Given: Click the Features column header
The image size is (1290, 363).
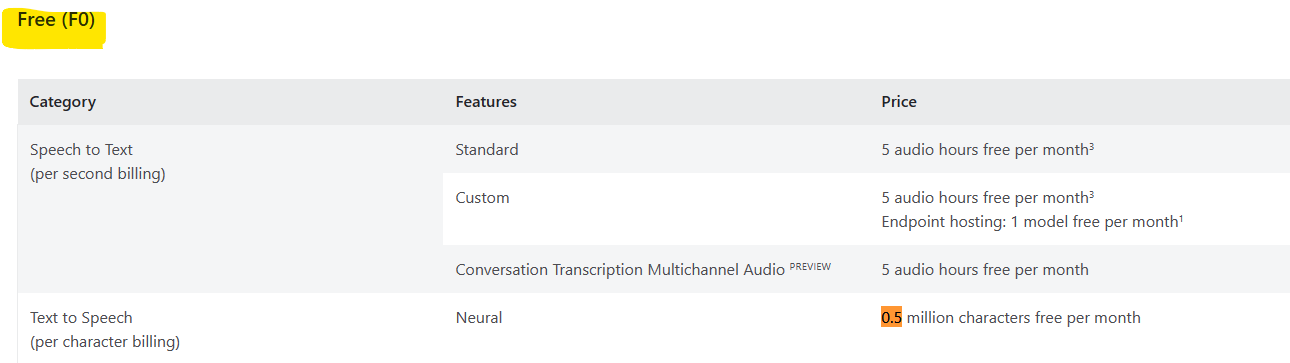Looking at the screenshot, I should [486, 102].
